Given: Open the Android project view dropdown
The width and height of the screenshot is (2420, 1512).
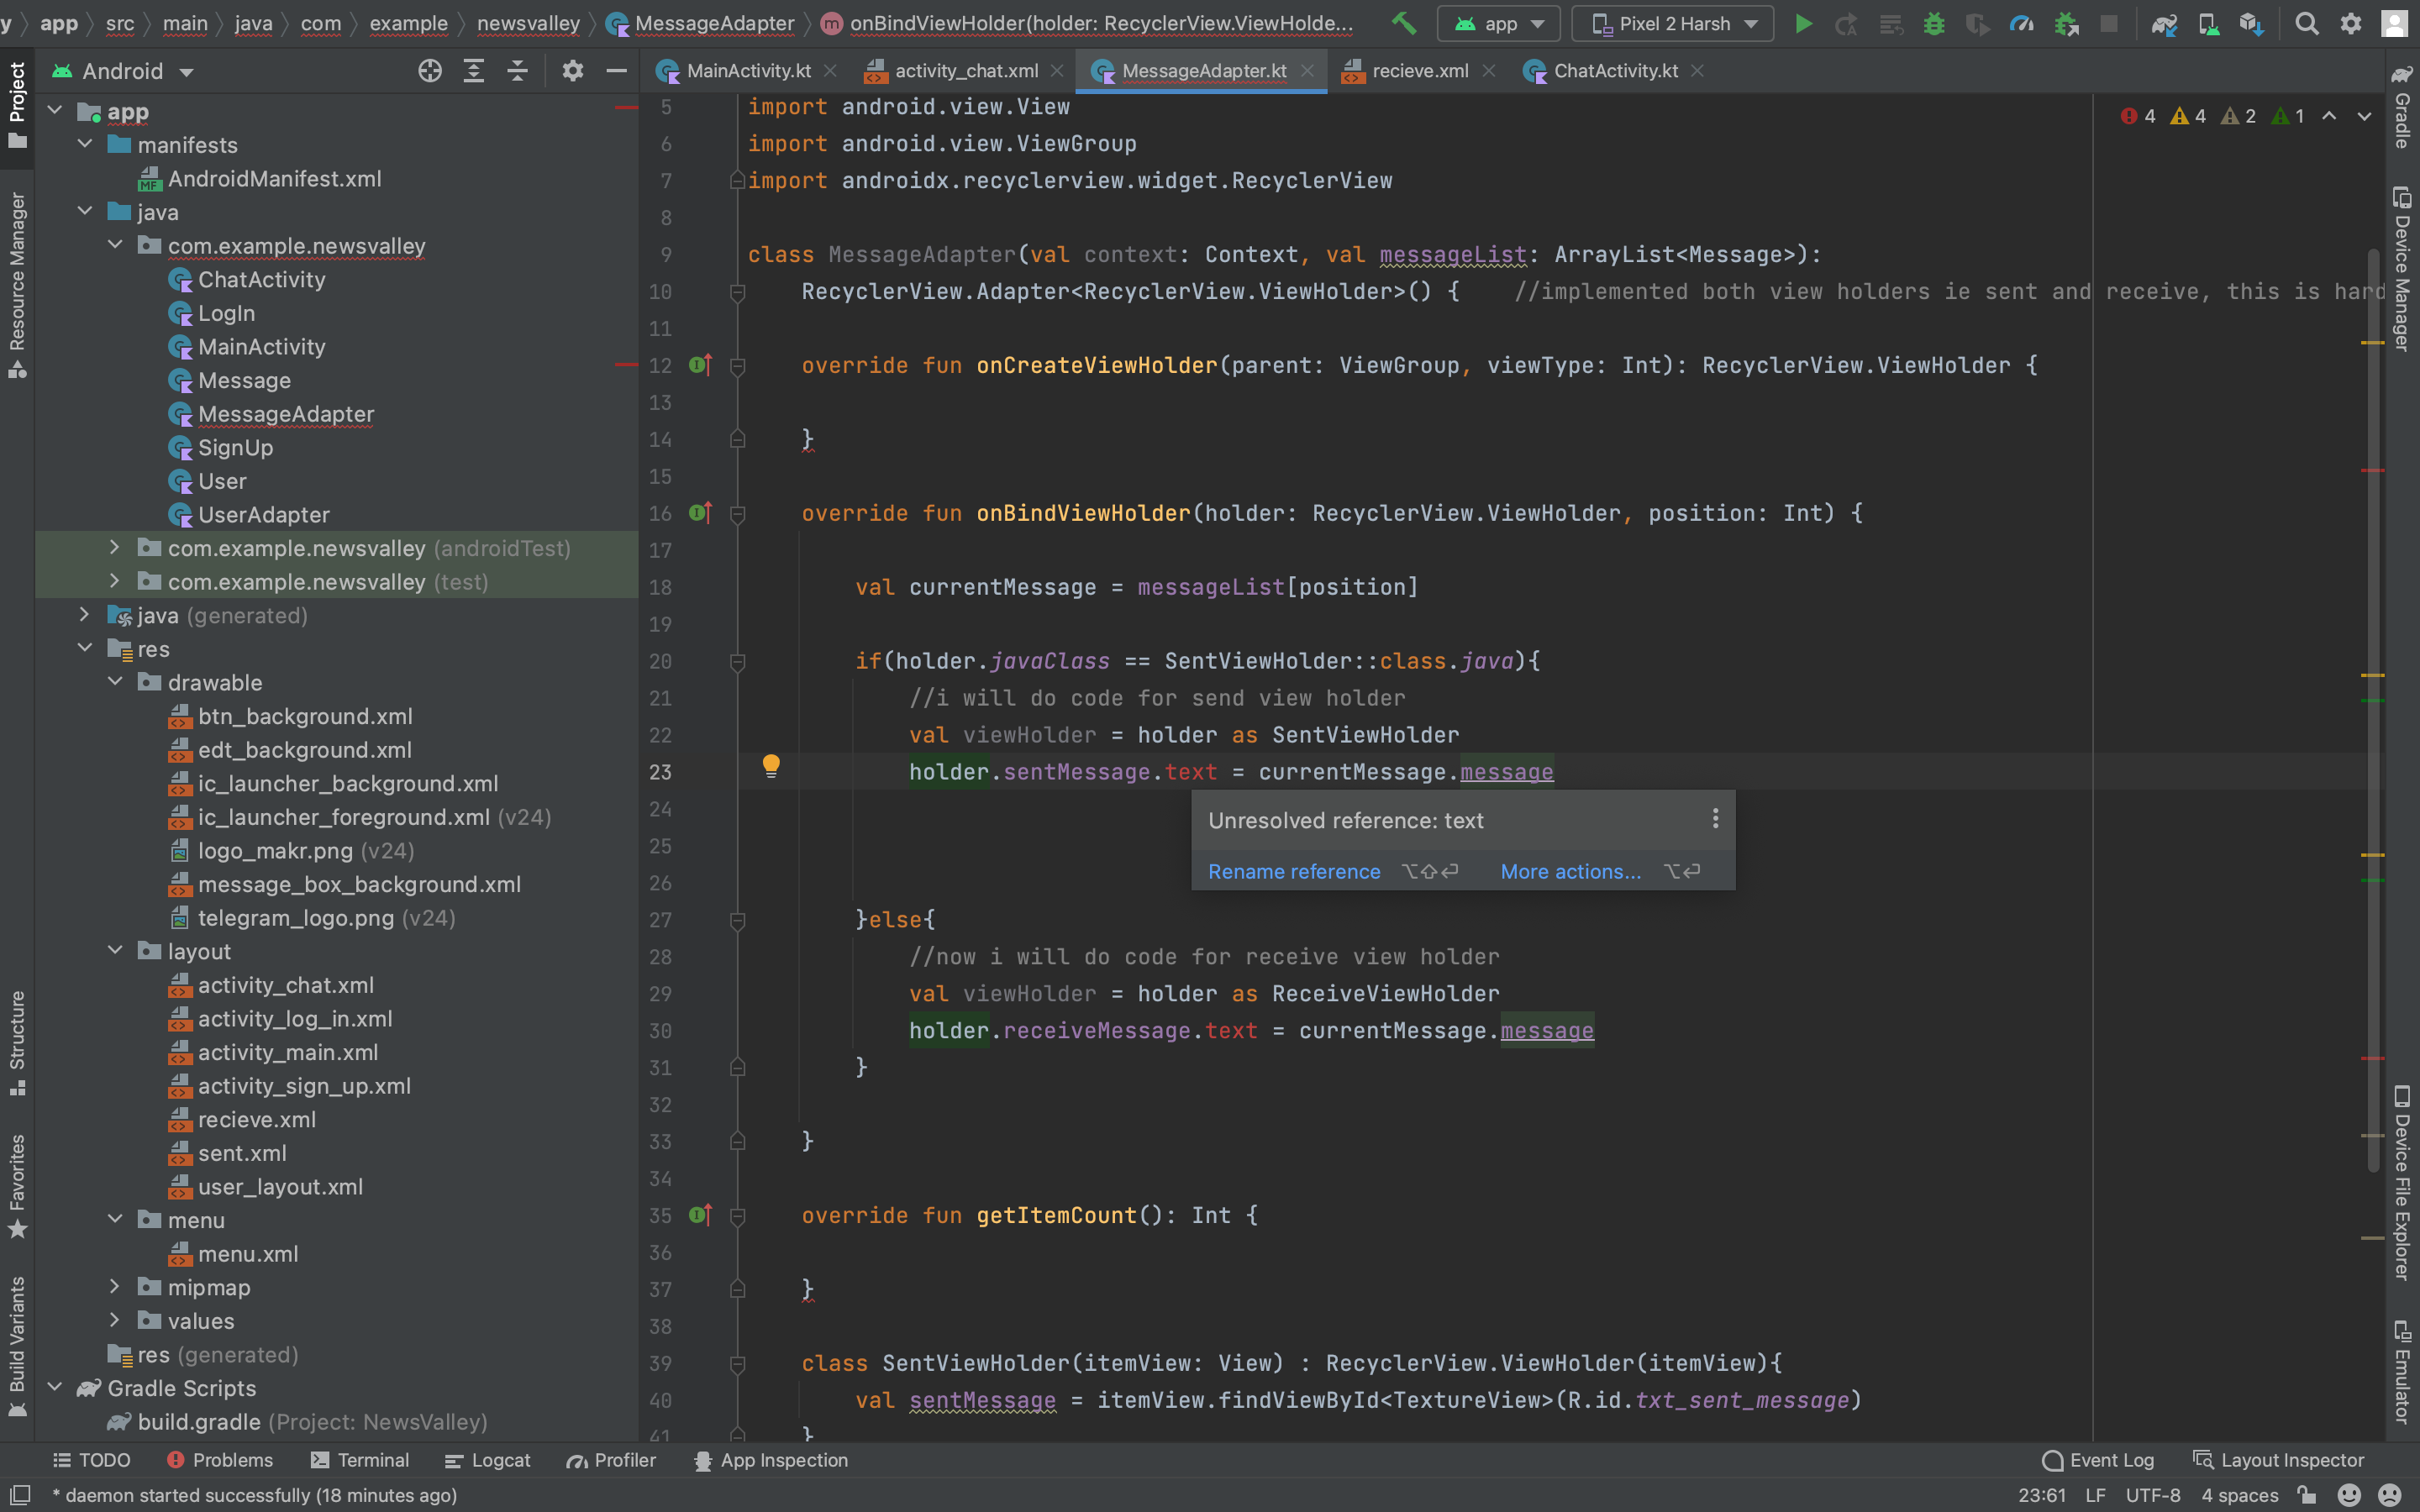Looking at the screenshot, I should click(x=124, y=71).
